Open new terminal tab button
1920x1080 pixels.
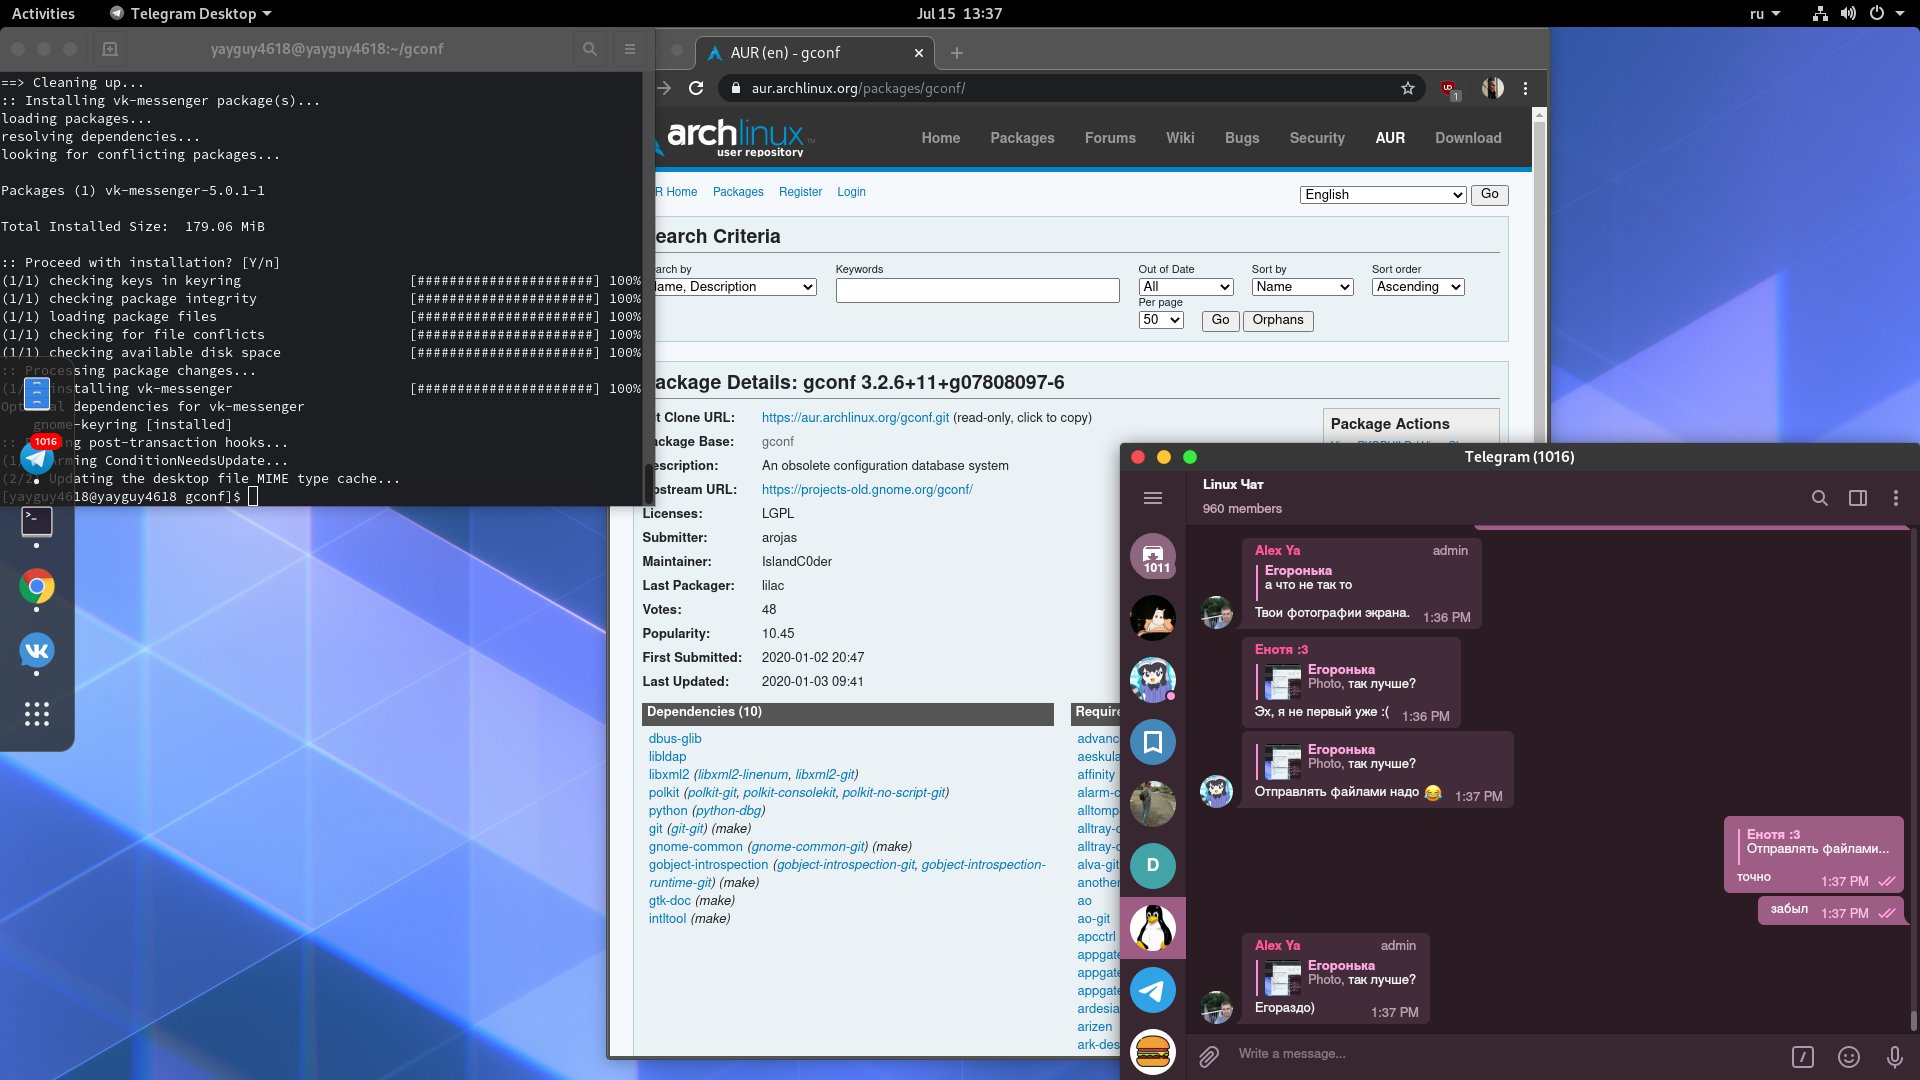coord(110,49)
